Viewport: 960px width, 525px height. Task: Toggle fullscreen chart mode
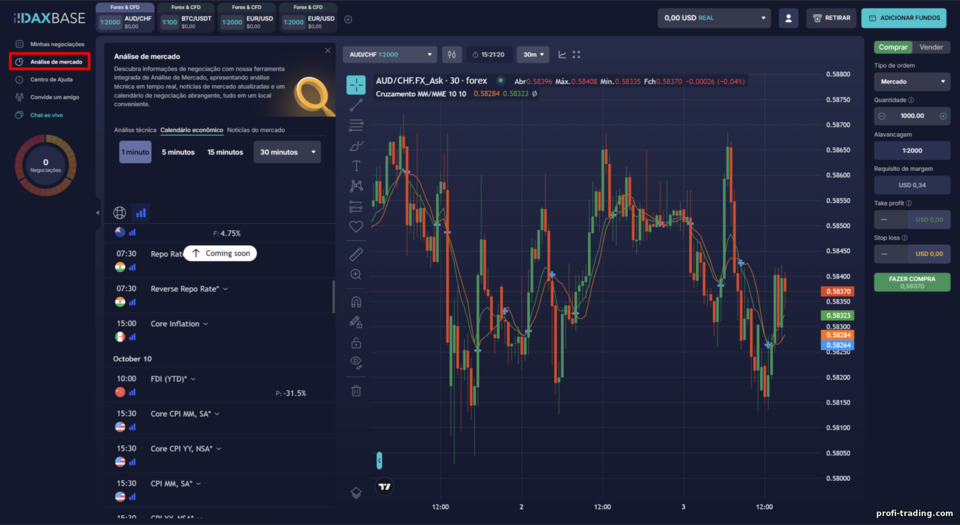576,54
